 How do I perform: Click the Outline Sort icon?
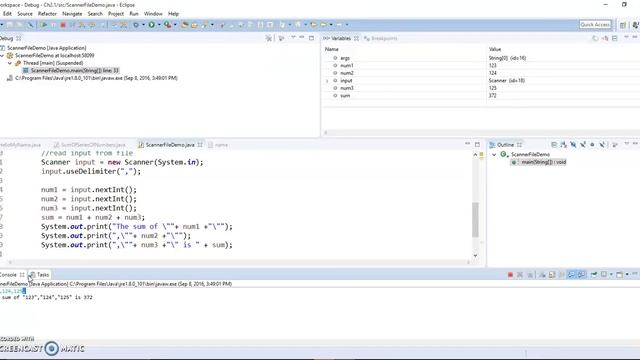[x=564, y=144]
